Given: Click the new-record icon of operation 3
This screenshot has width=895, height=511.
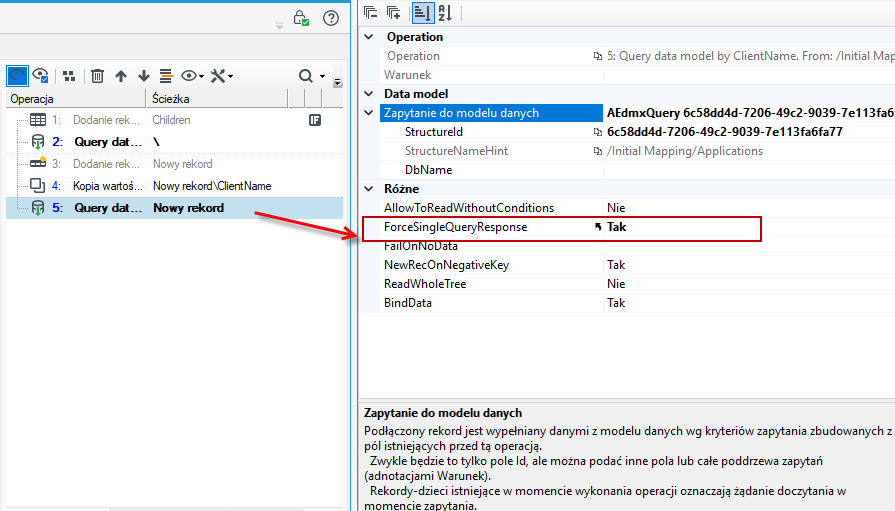Looking at the screenshot, I should (38, 163).
